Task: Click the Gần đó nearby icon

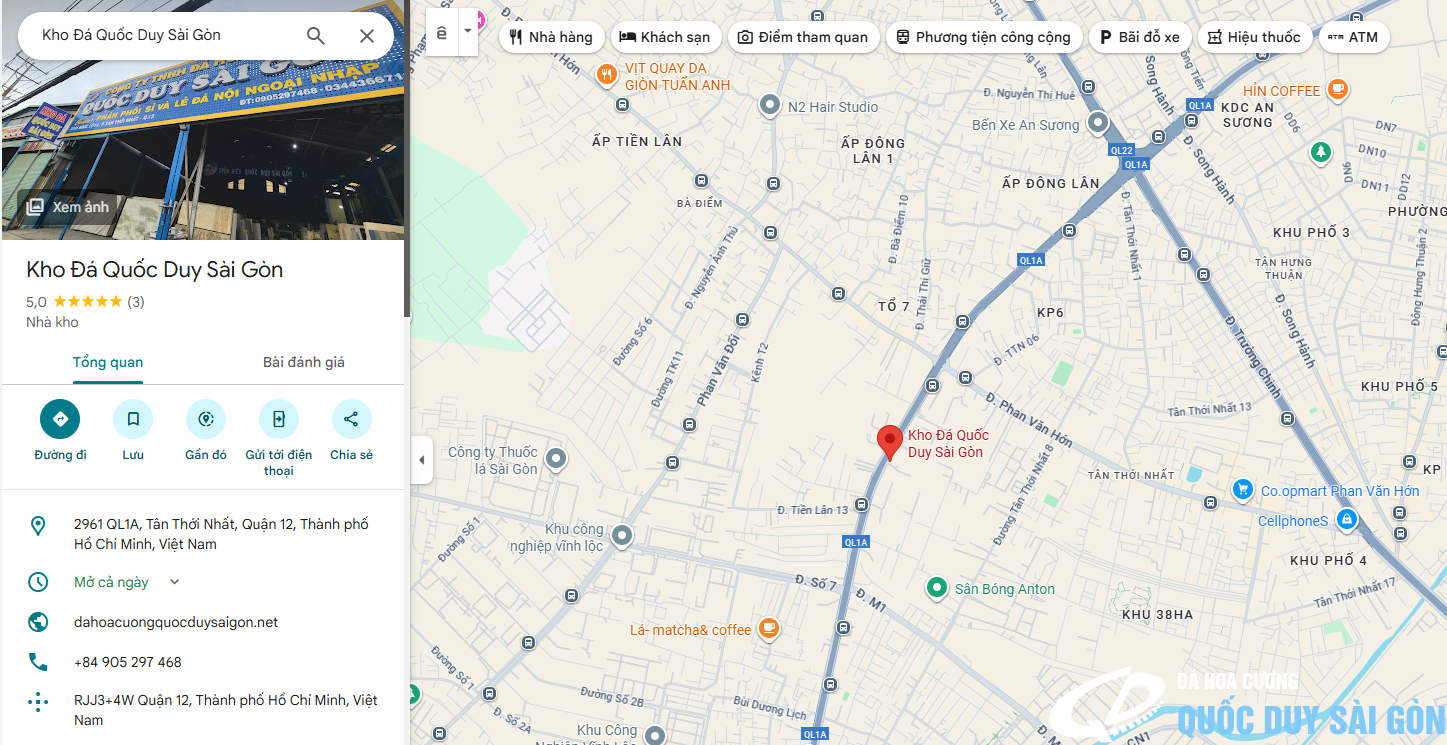Action: pyautogui.click(x=206, y=419)
